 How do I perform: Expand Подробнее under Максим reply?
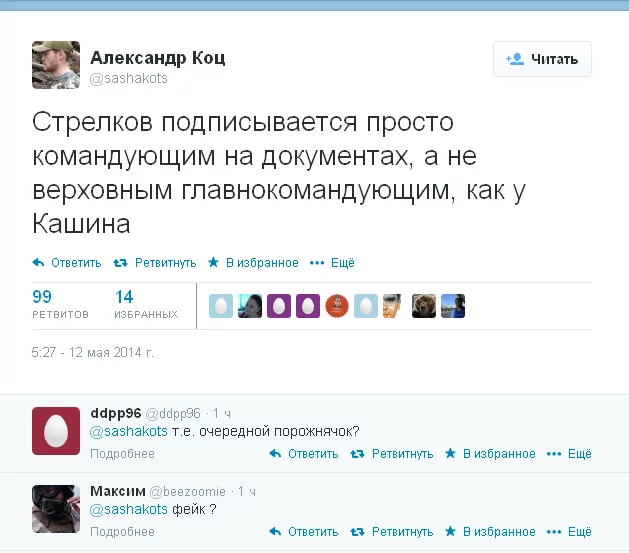(x=122, y=532)
